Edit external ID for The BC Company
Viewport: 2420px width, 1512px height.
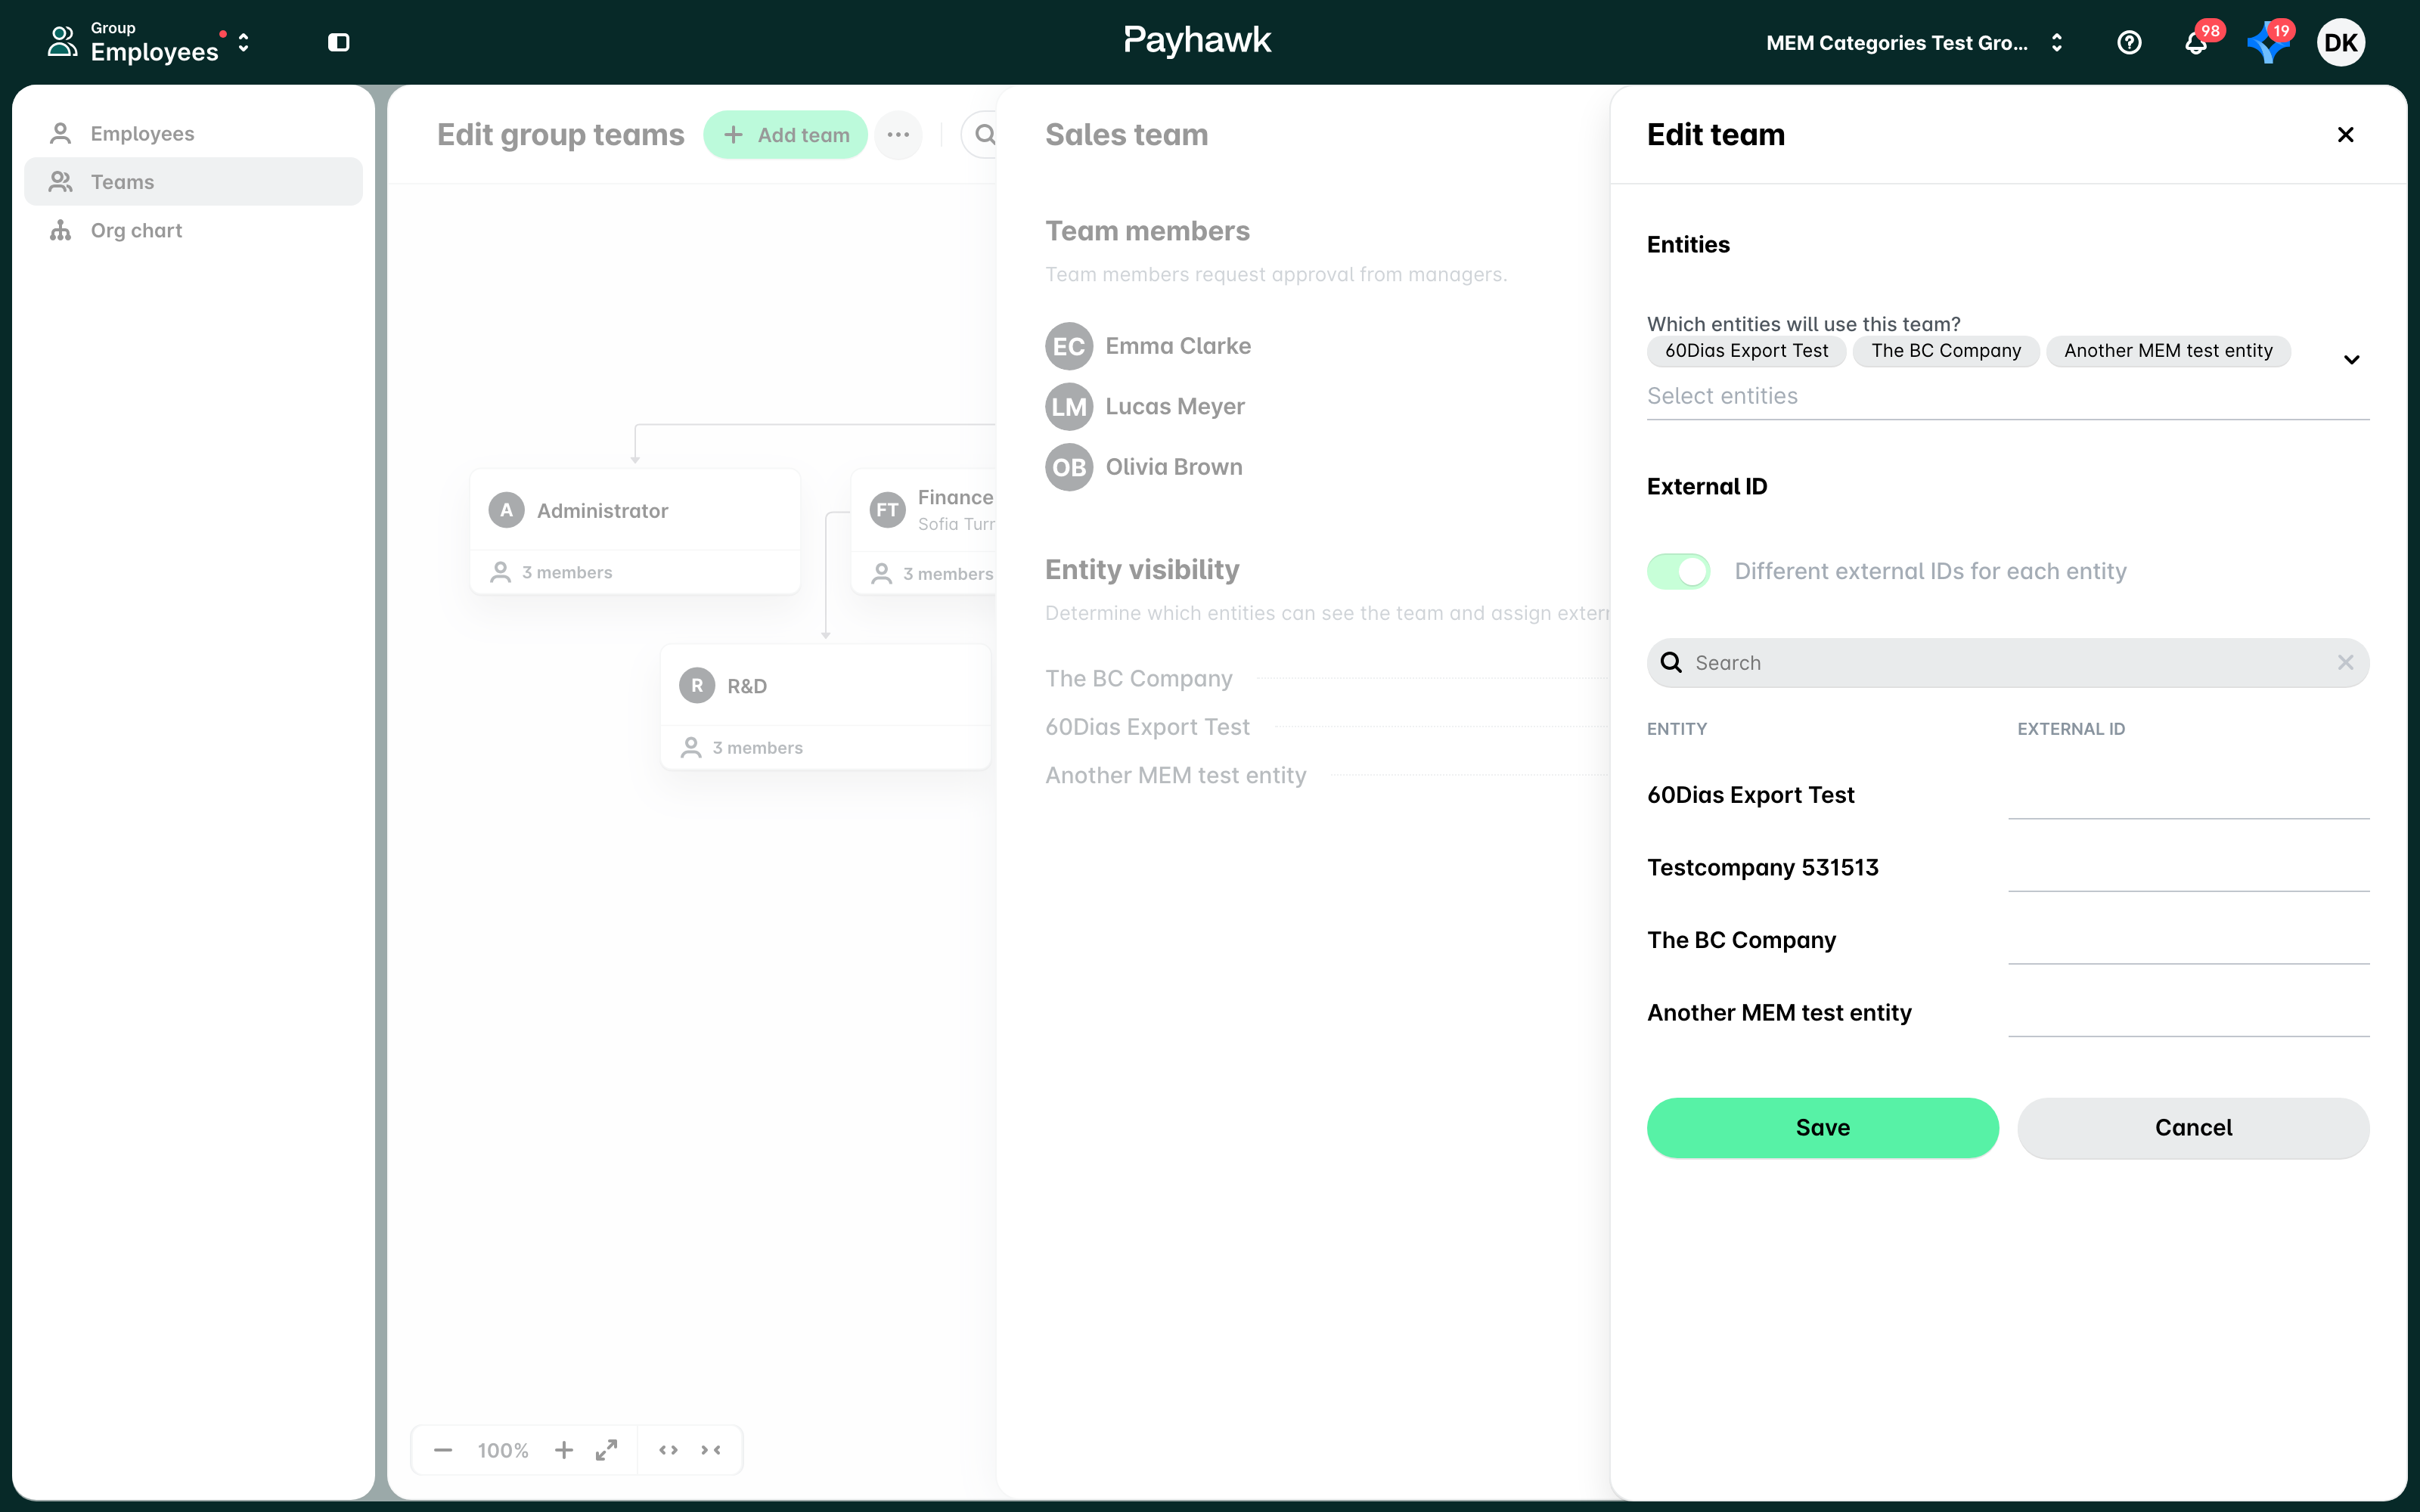(2188, 941)
